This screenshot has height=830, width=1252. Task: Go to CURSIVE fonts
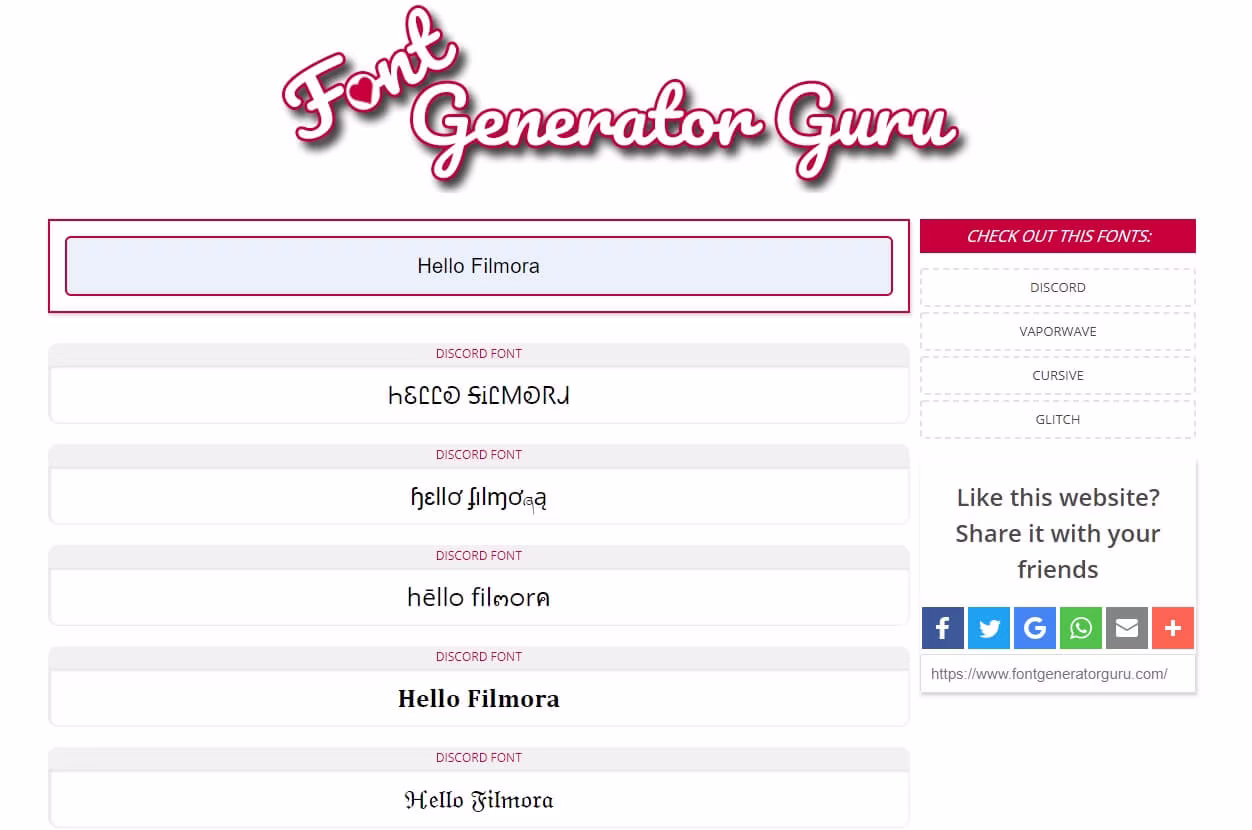[1057, 375]
